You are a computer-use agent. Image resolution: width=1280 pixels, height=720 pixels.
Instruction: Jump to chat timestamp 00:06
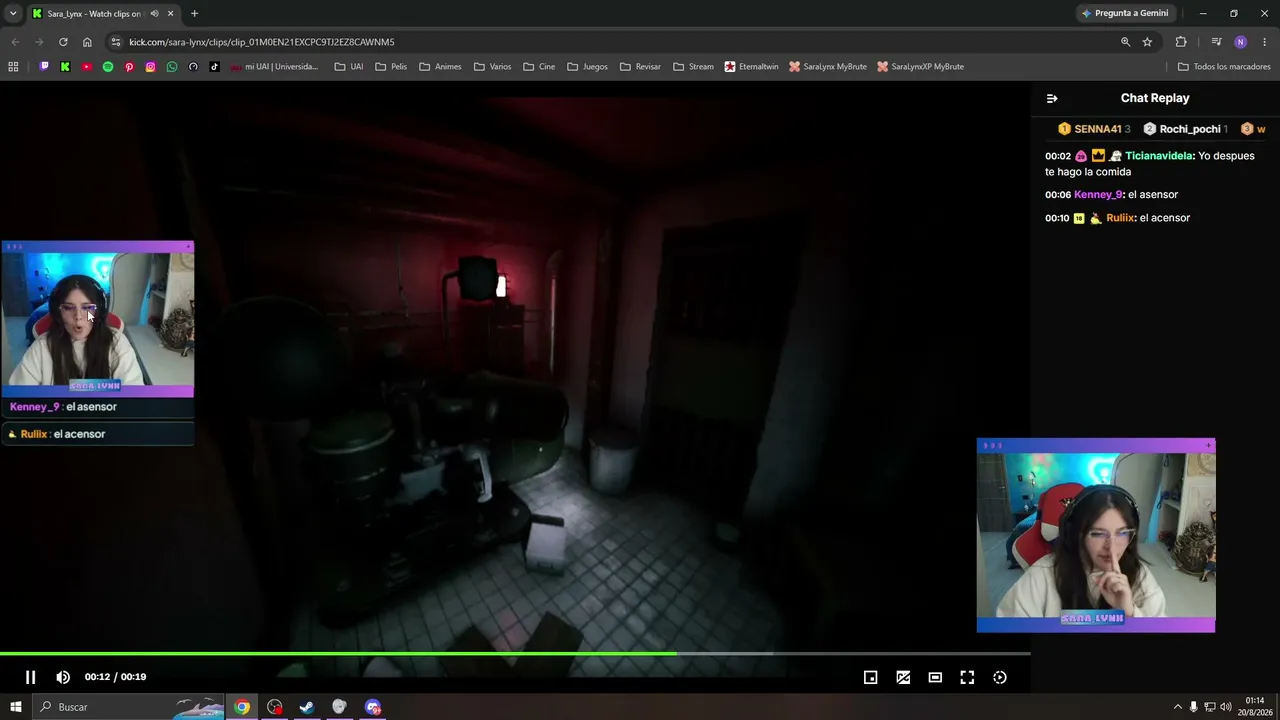(1058, 195)
